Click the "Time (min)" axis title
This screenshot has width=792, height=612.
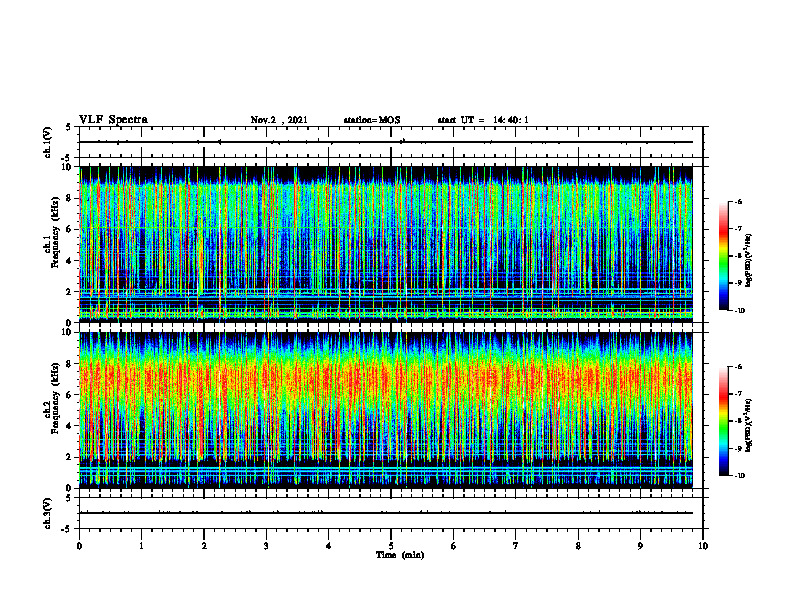(400, 555)
